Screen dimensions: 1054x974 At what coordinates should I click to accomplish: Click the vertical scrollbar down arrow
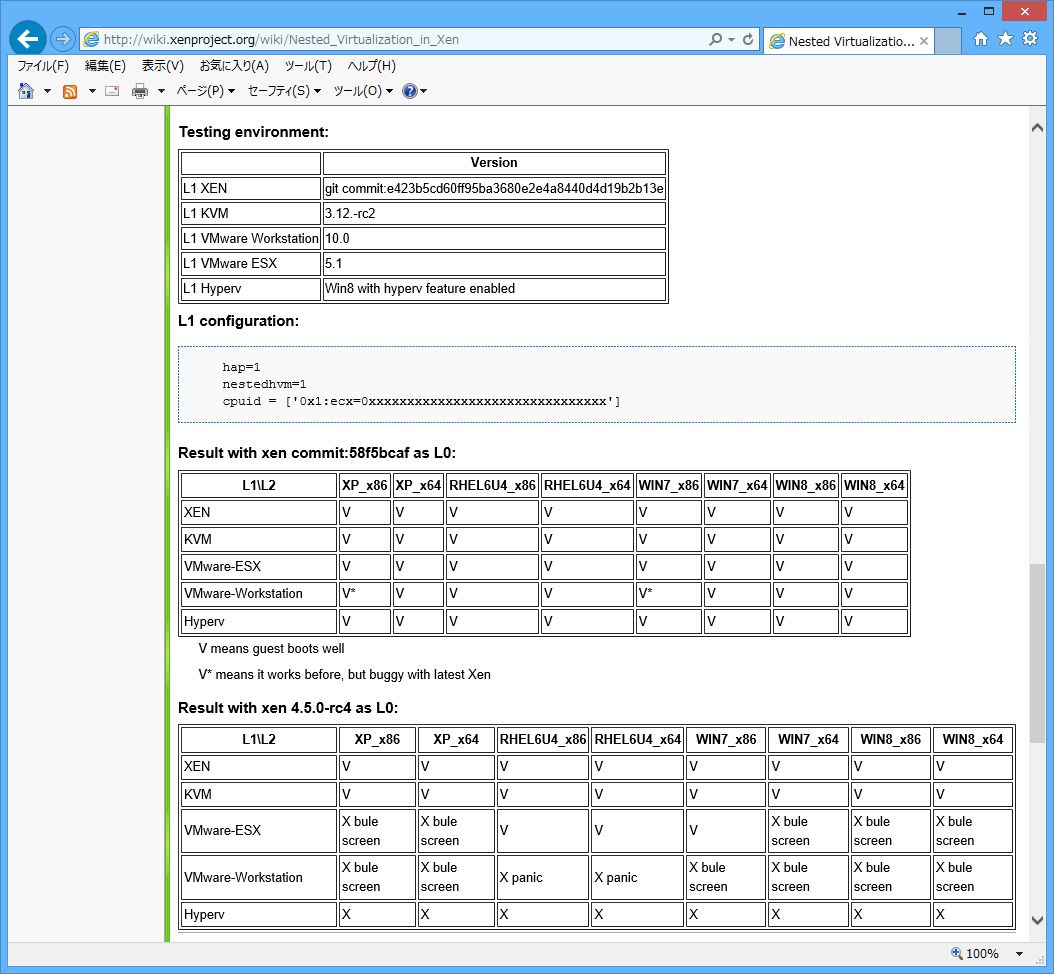click(1037, 920)
